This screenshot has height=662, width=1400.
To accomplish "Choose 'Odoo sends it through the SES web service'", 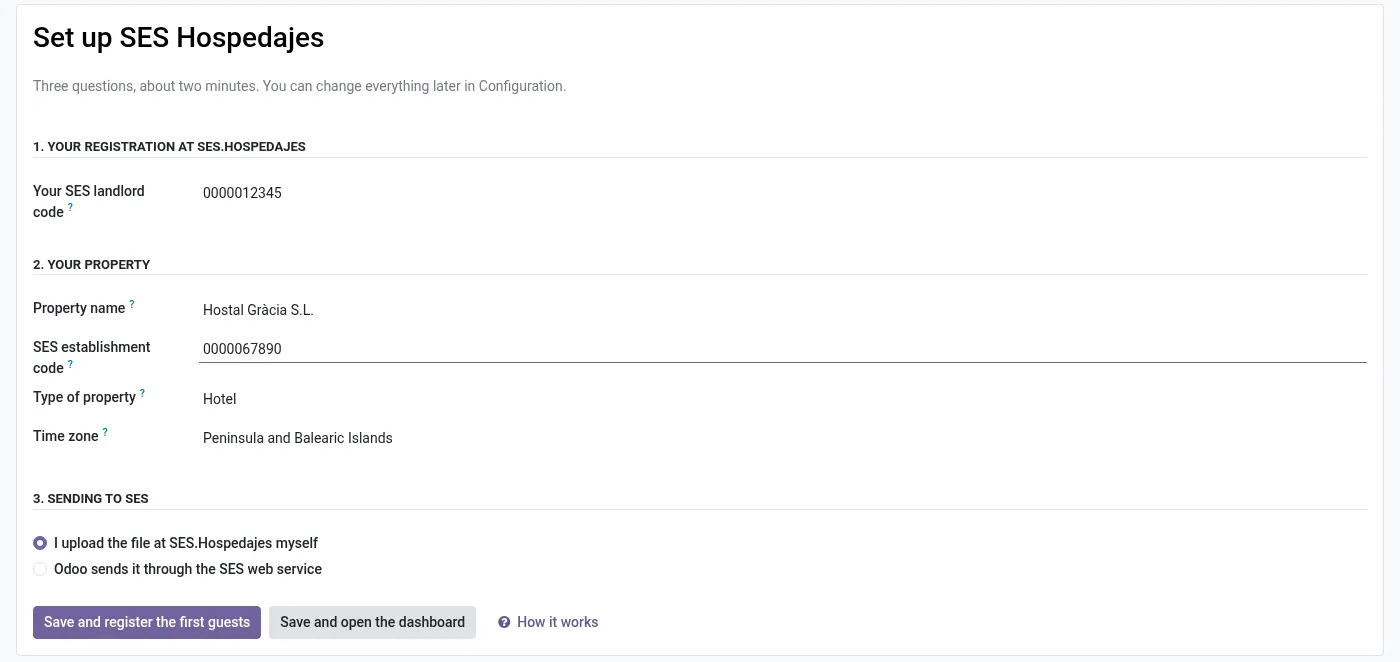I will coord(40,569).
